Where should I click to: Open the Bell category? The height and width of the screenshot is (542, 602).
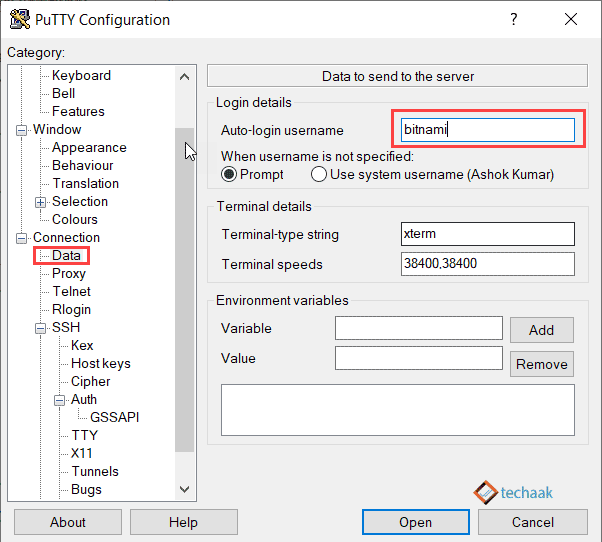(63, 93)
